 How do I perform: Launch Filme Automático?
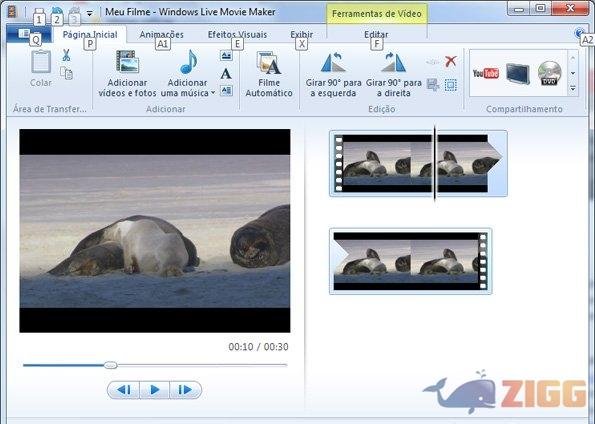269,74
